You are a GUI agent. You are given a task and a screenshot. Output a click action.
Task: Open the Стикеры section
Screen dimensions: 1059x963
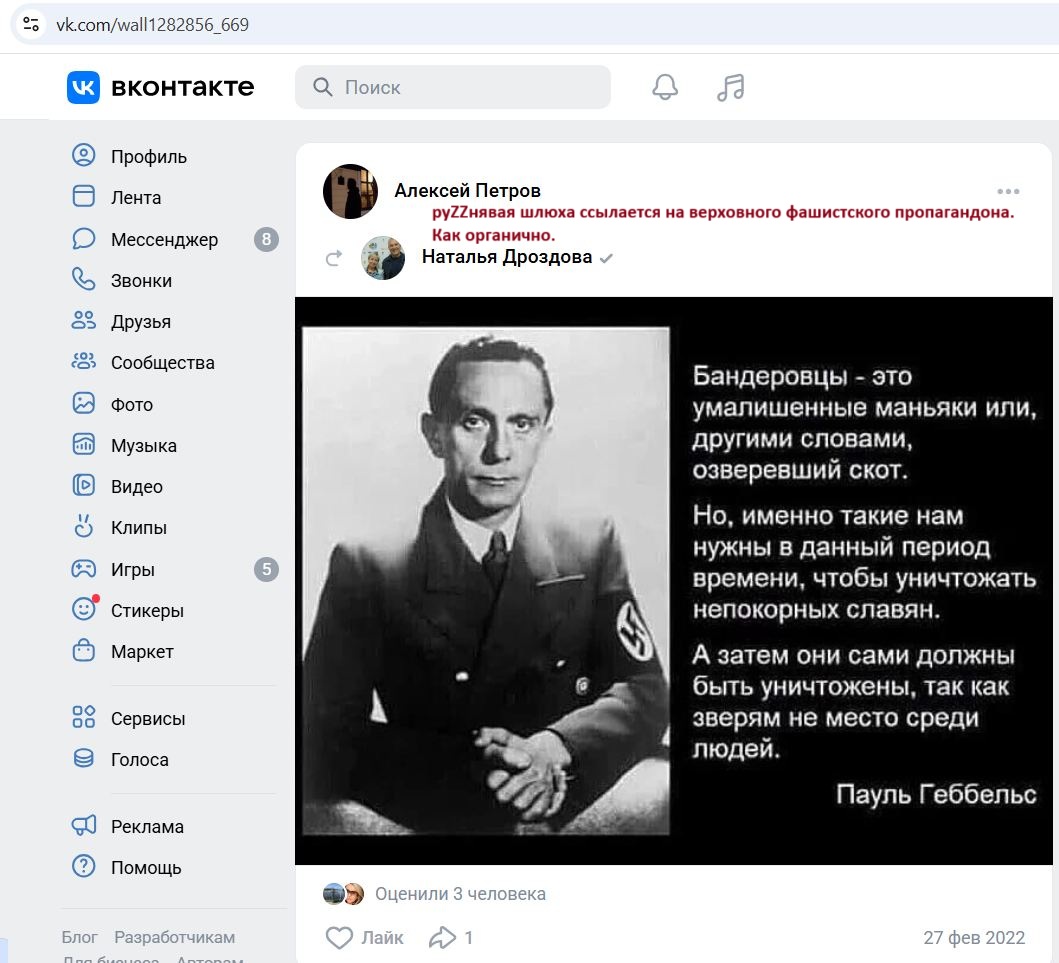pos(147,611)
